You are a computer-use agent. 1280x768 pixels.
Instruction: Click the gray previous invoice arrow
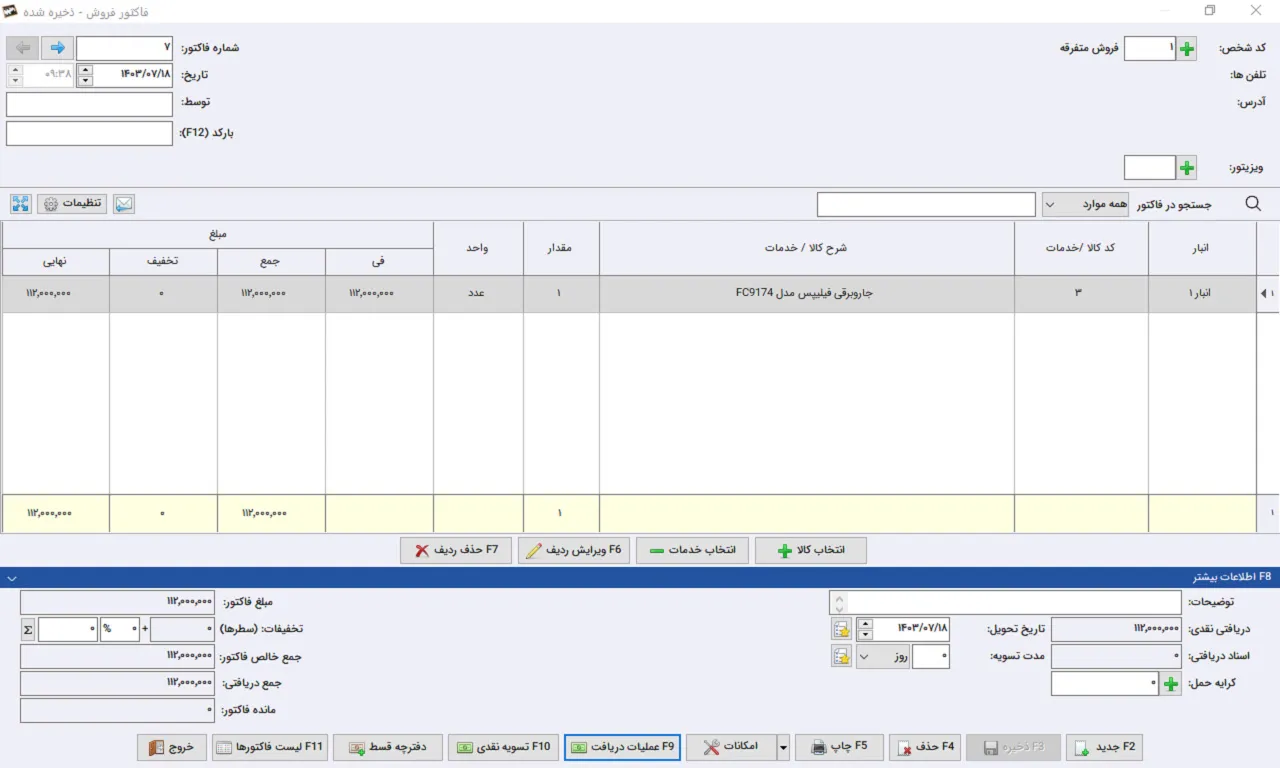[x=22, y=48]
